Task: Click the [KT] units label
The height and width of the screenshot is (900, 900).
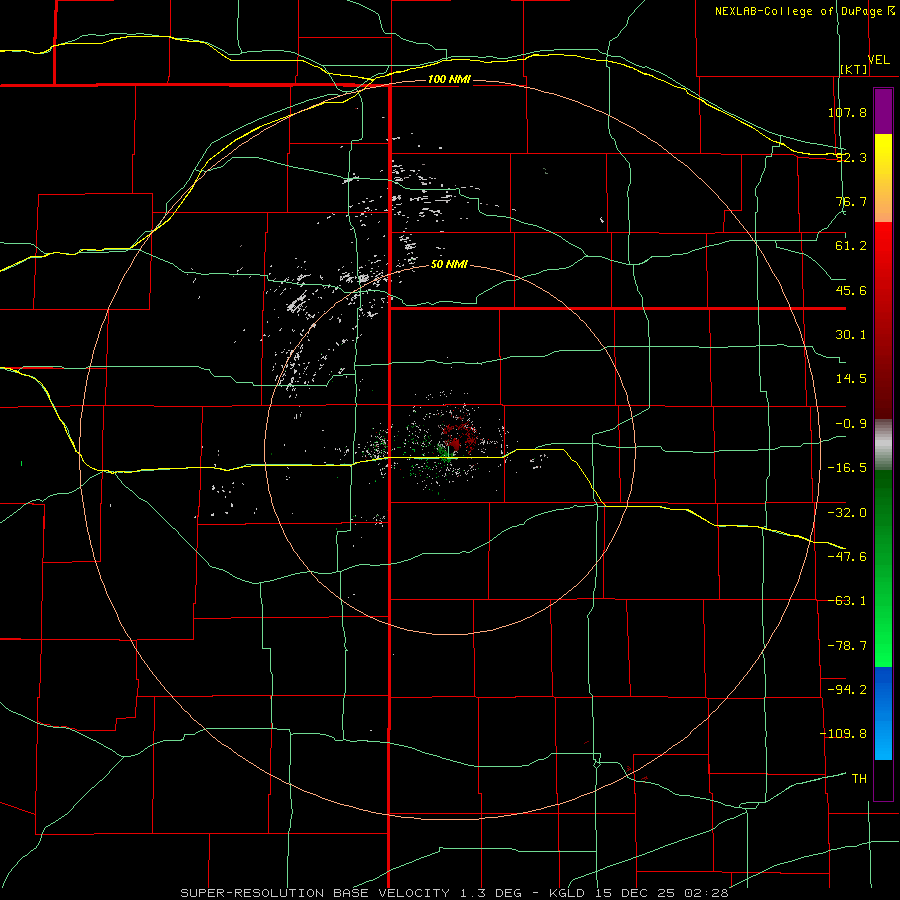Action: pos(854,69)
